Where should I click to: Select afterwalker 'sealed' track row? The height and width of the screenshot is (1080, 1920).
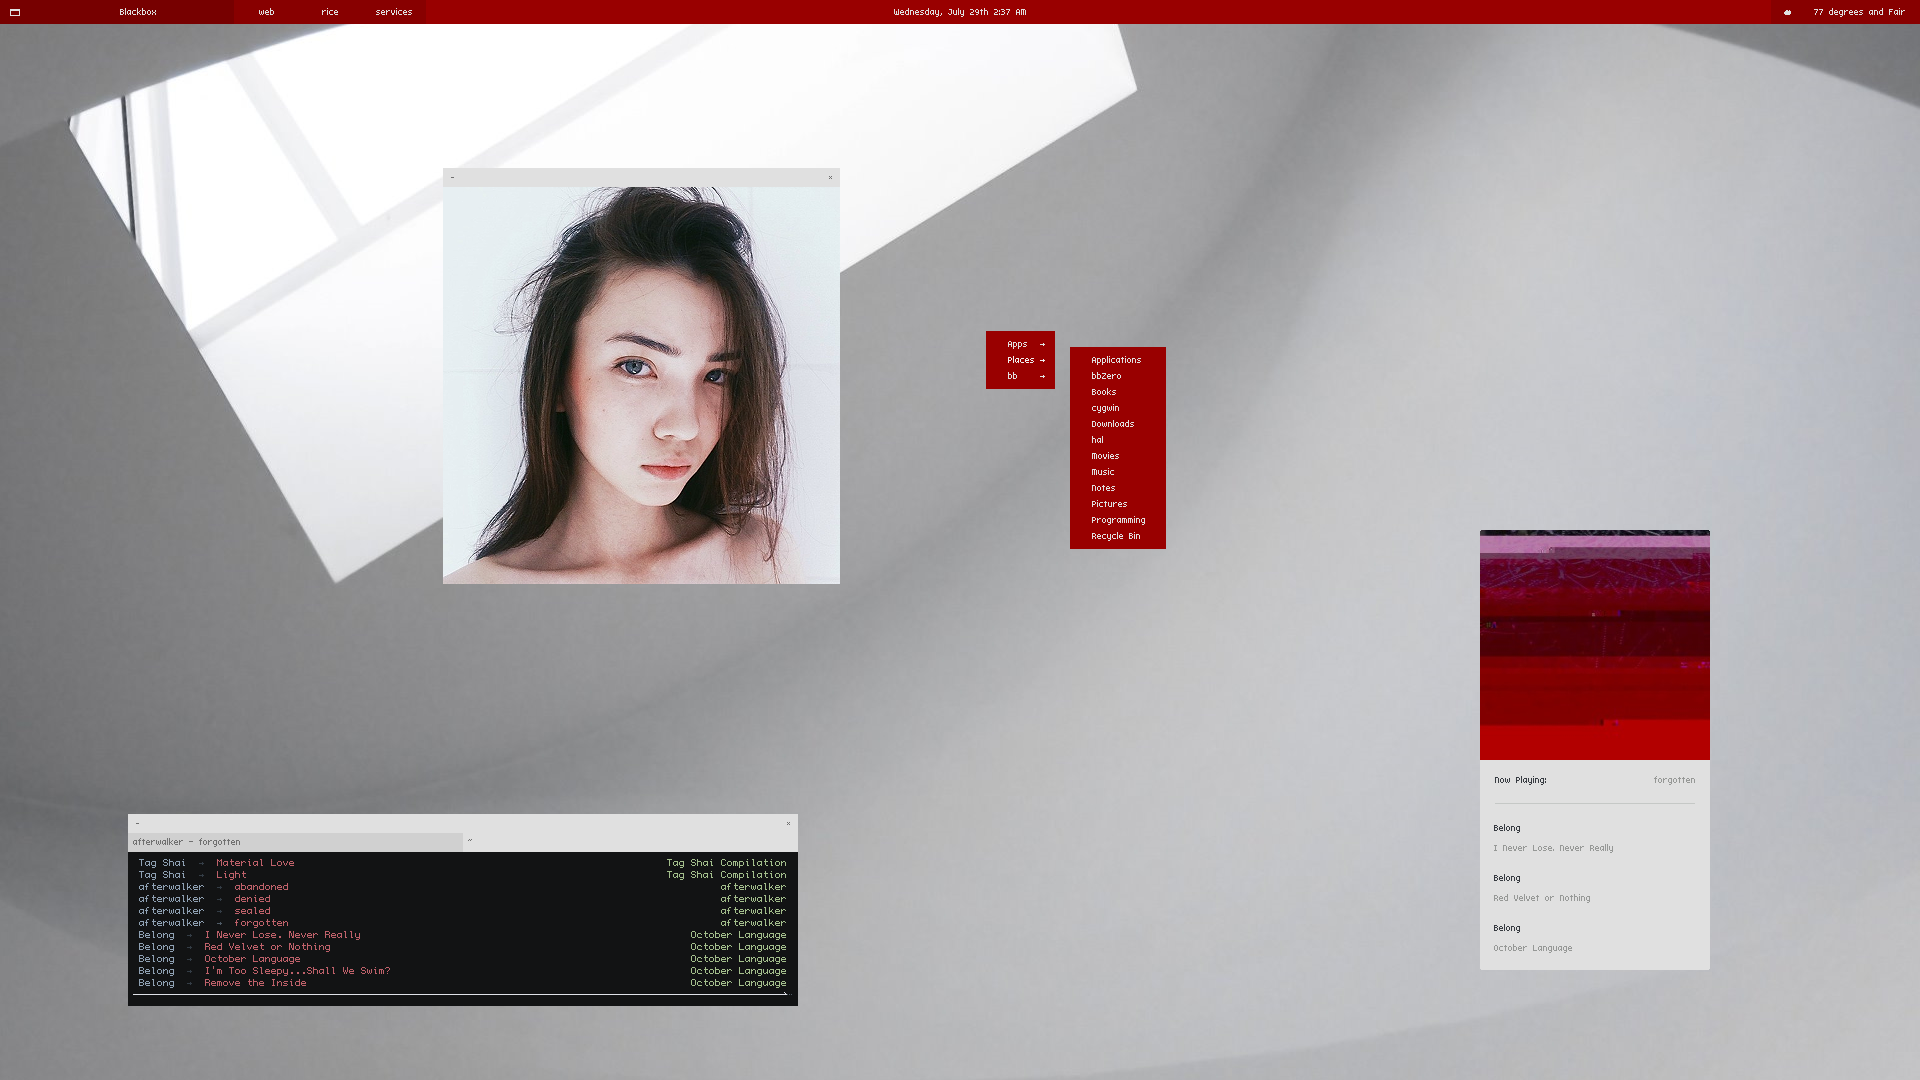pos(462,911)
